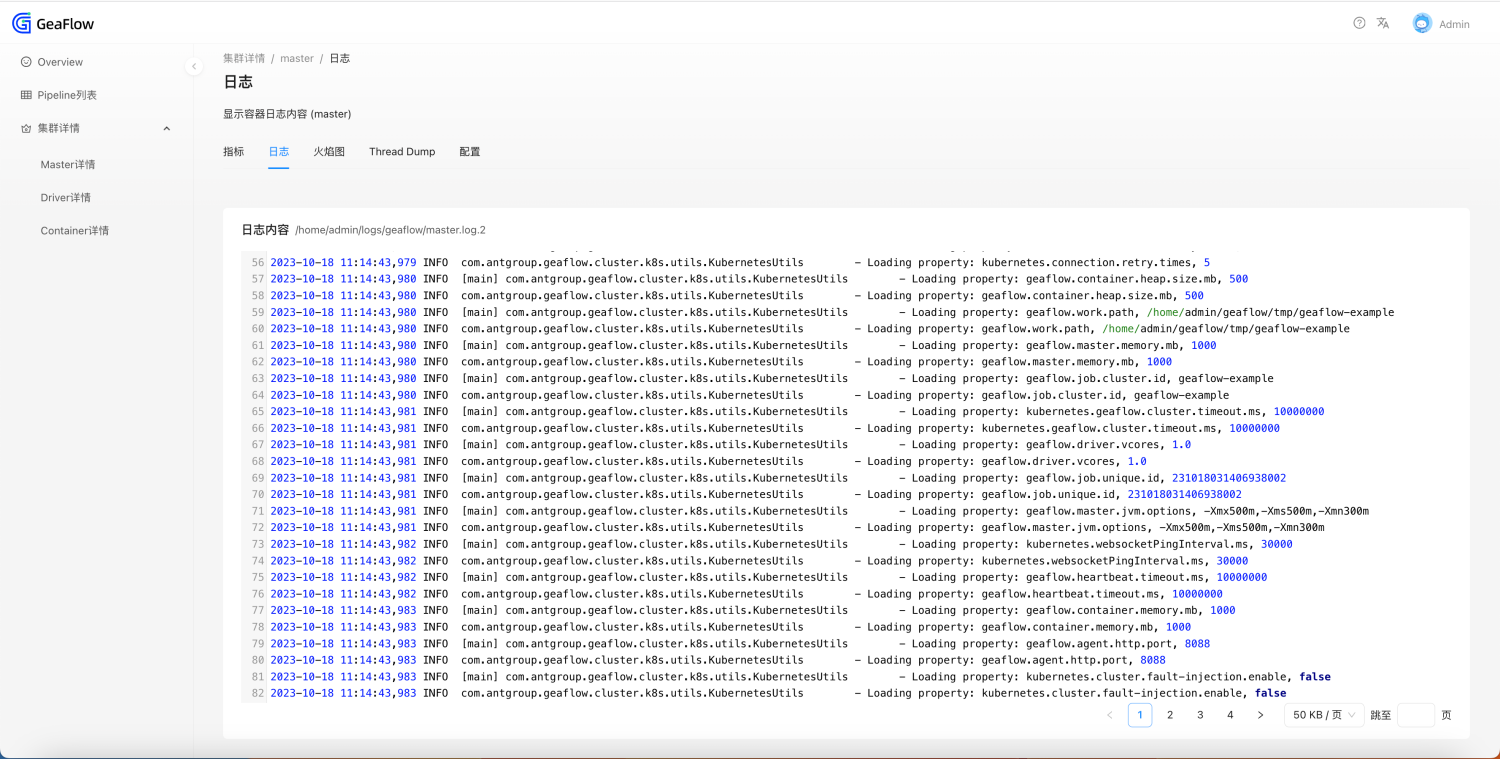Screen dimensions: 1500x759
Task: Collapse the sidebar with the arrow control
Action: pos(194,66)
